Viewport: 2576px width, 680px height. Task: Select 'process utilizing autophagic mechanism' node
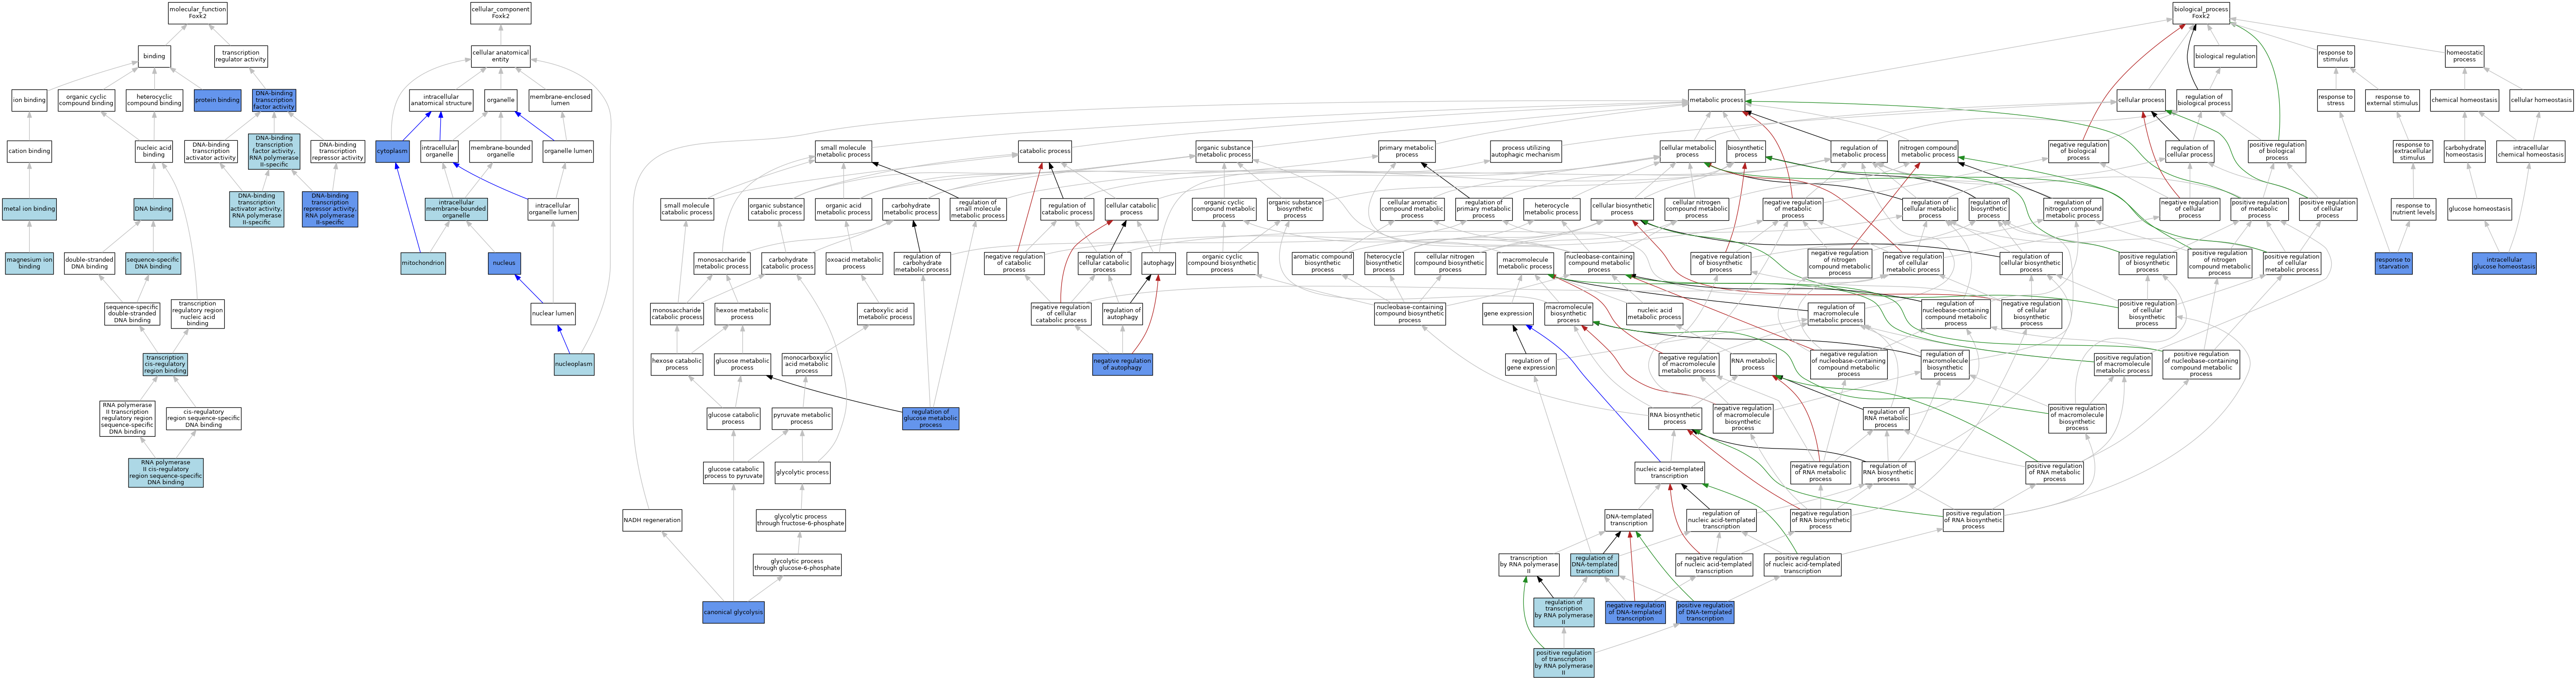coord(1525,151)
